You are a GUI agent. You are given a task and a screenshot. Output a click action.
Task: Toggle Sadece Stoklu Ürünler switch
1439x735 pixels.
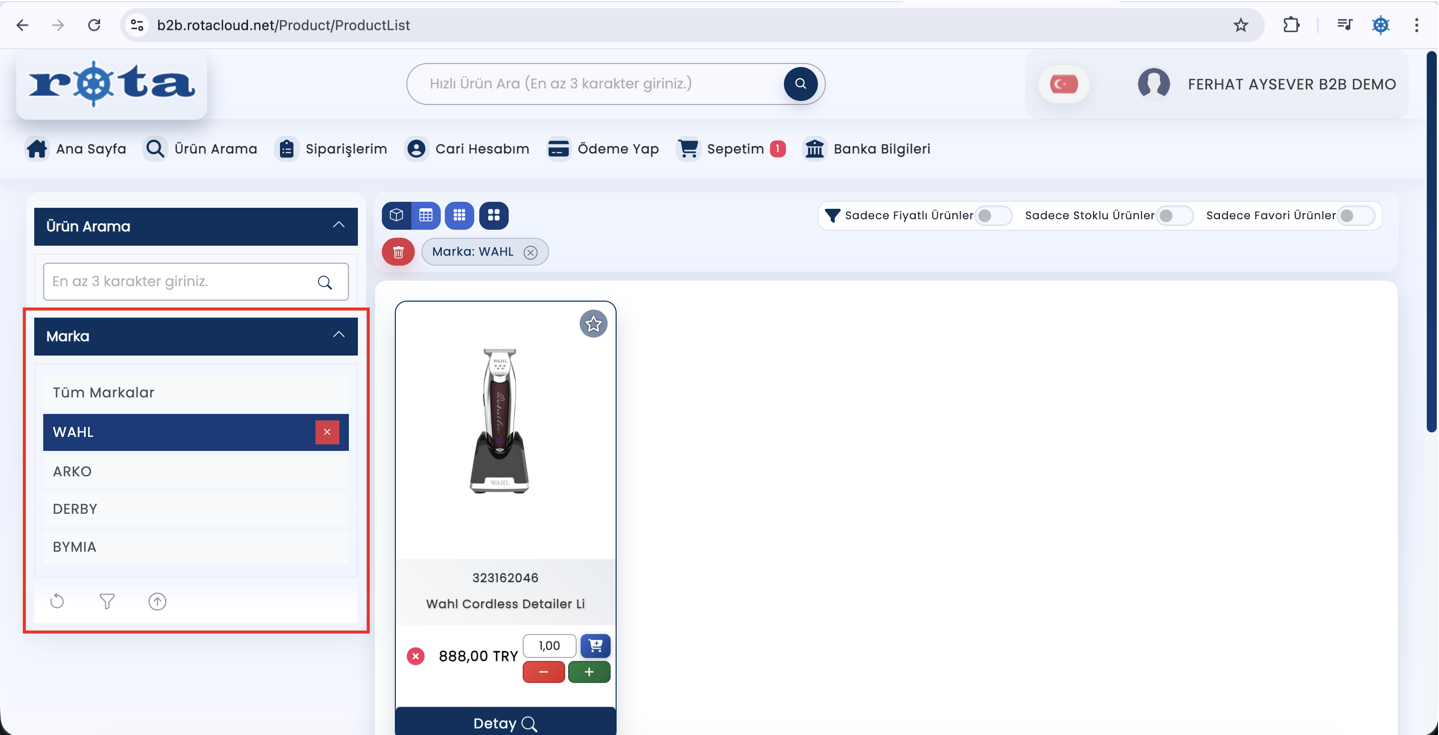pyautogui.click(x=1174, y=216)
